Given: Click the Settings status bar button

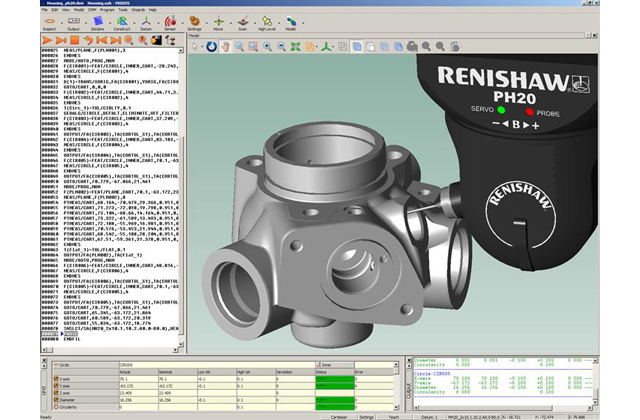Looking at the screenshot, I should 366,417.
